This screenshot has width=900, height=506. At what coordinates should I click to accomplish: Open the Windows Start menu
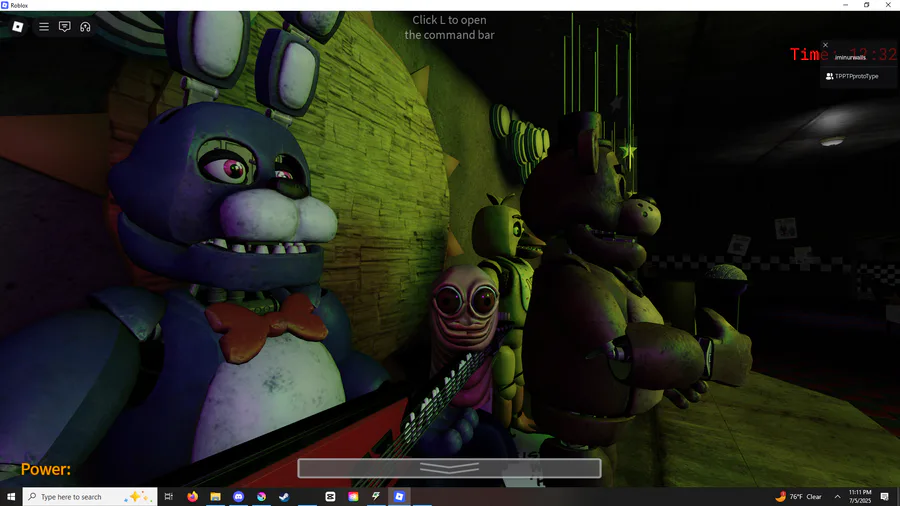coord(11,496)
